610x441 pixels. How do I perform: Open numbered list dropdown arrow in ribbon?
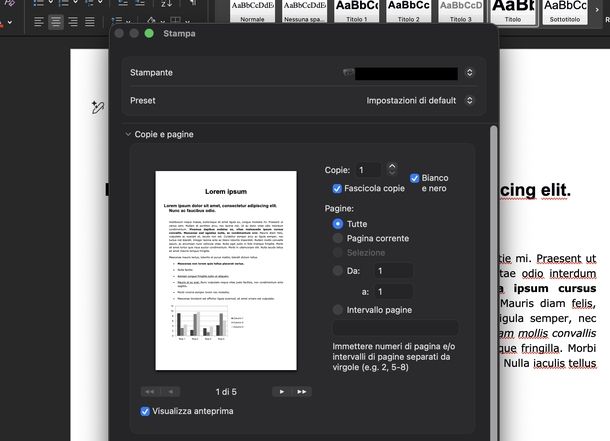76,2
